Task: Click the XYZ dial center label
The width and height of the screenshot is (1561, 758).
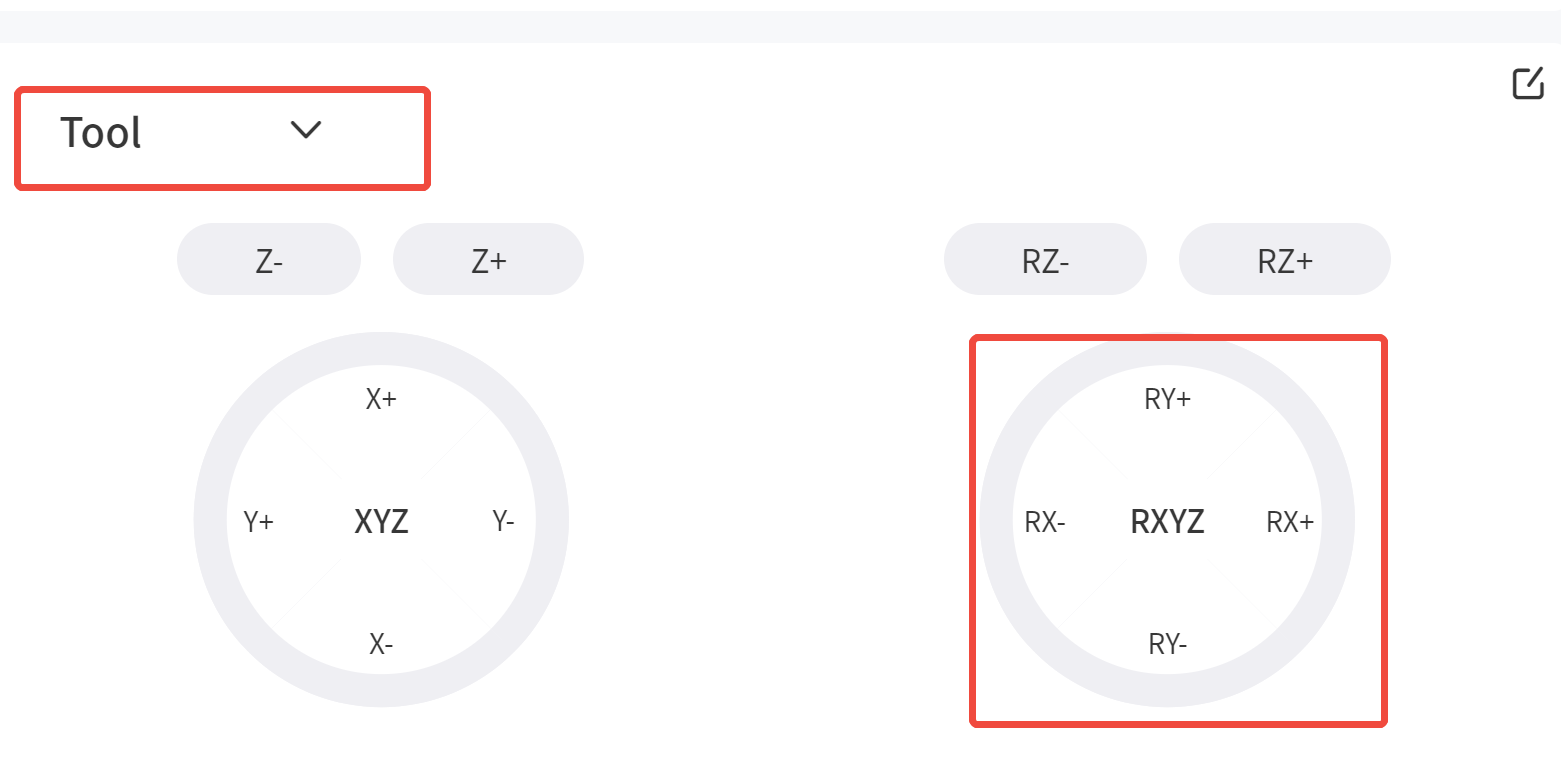Action: [381, 521]
